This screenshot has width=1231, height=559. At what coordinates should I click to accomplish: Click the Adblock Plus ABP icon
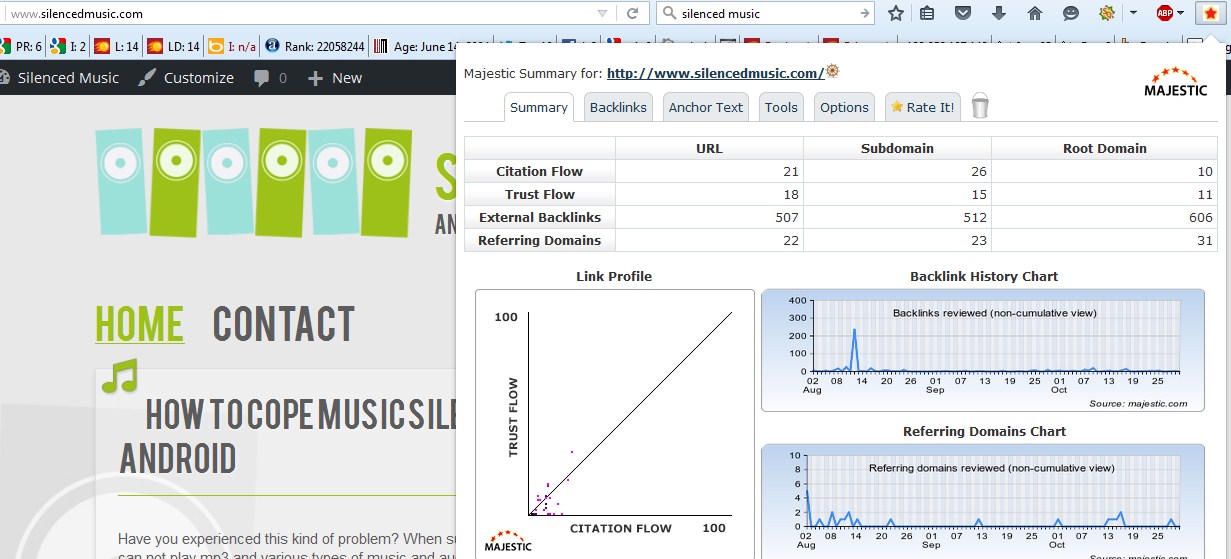coord(1164,13)
